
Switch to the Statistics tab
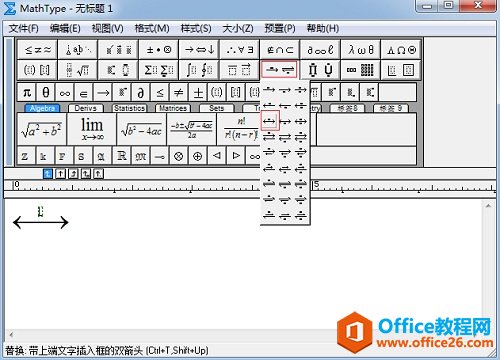(x=129, y=108)
